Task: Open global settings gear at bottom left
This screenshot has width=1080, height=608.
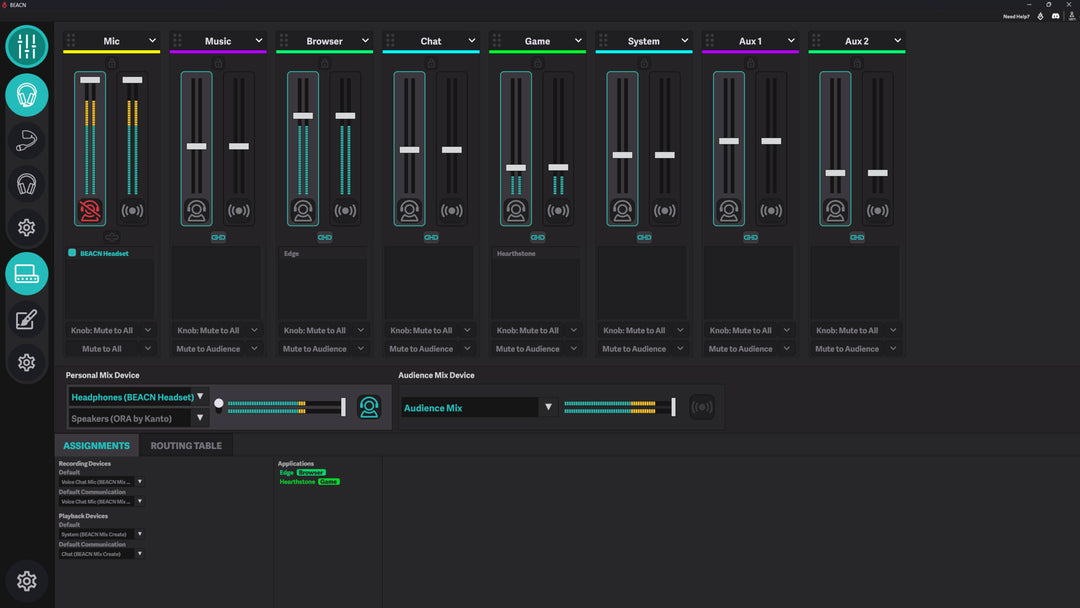Action: pyautogui.click(x=27, y=581)
